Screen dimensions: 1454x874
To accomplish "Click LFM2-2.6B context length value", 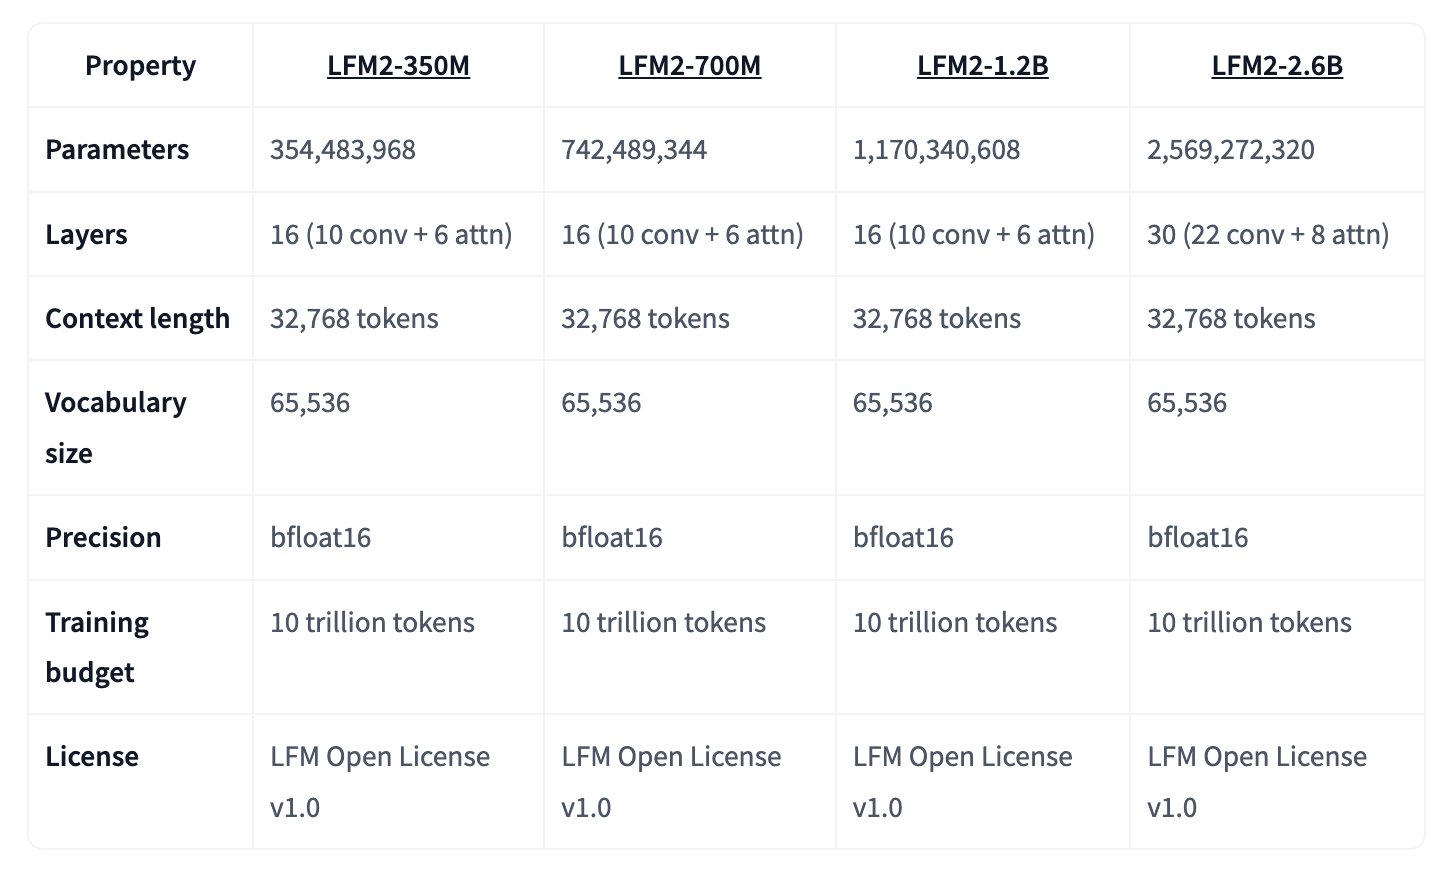I will pyautogui.click(x=1231, y=319).
